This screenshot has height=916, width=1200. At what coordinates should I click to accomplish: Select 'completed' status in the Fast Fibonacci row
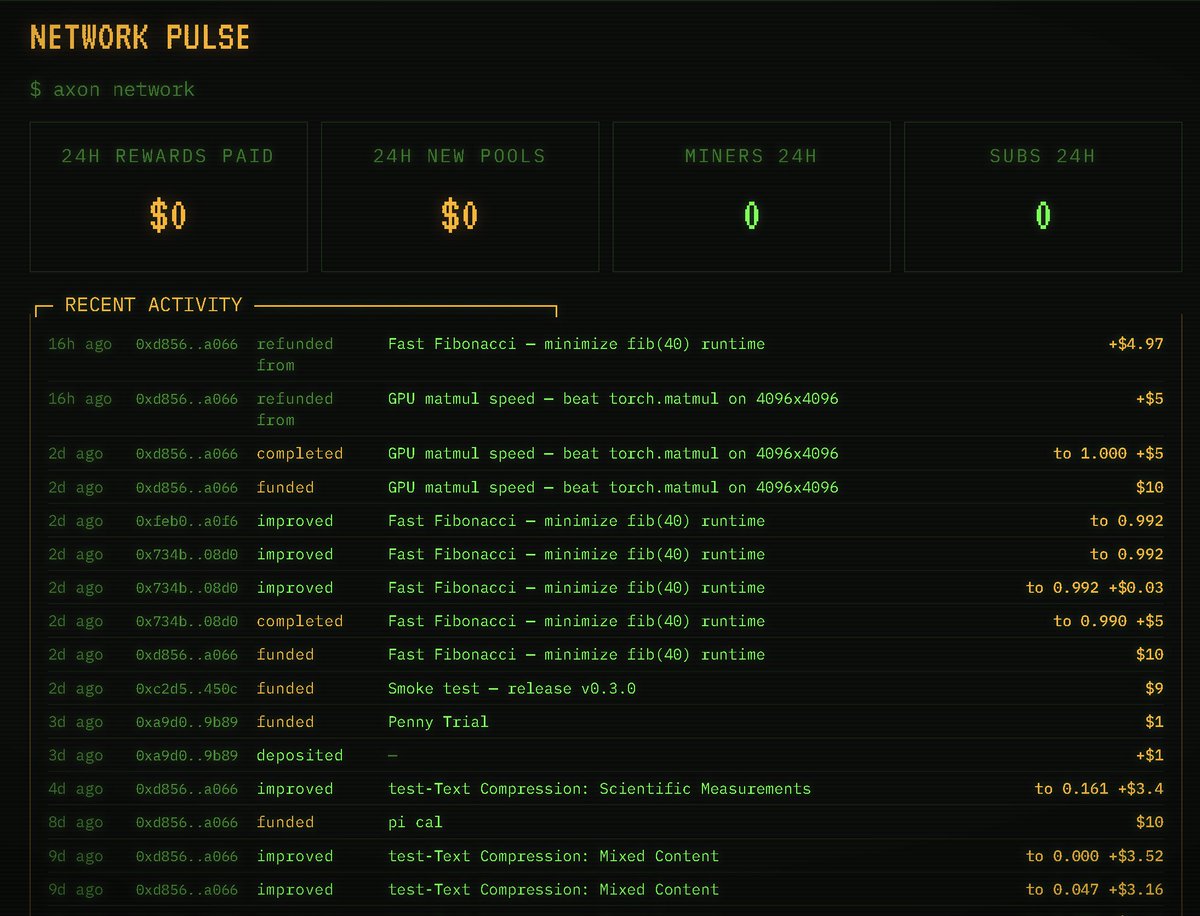pos(299,621)
